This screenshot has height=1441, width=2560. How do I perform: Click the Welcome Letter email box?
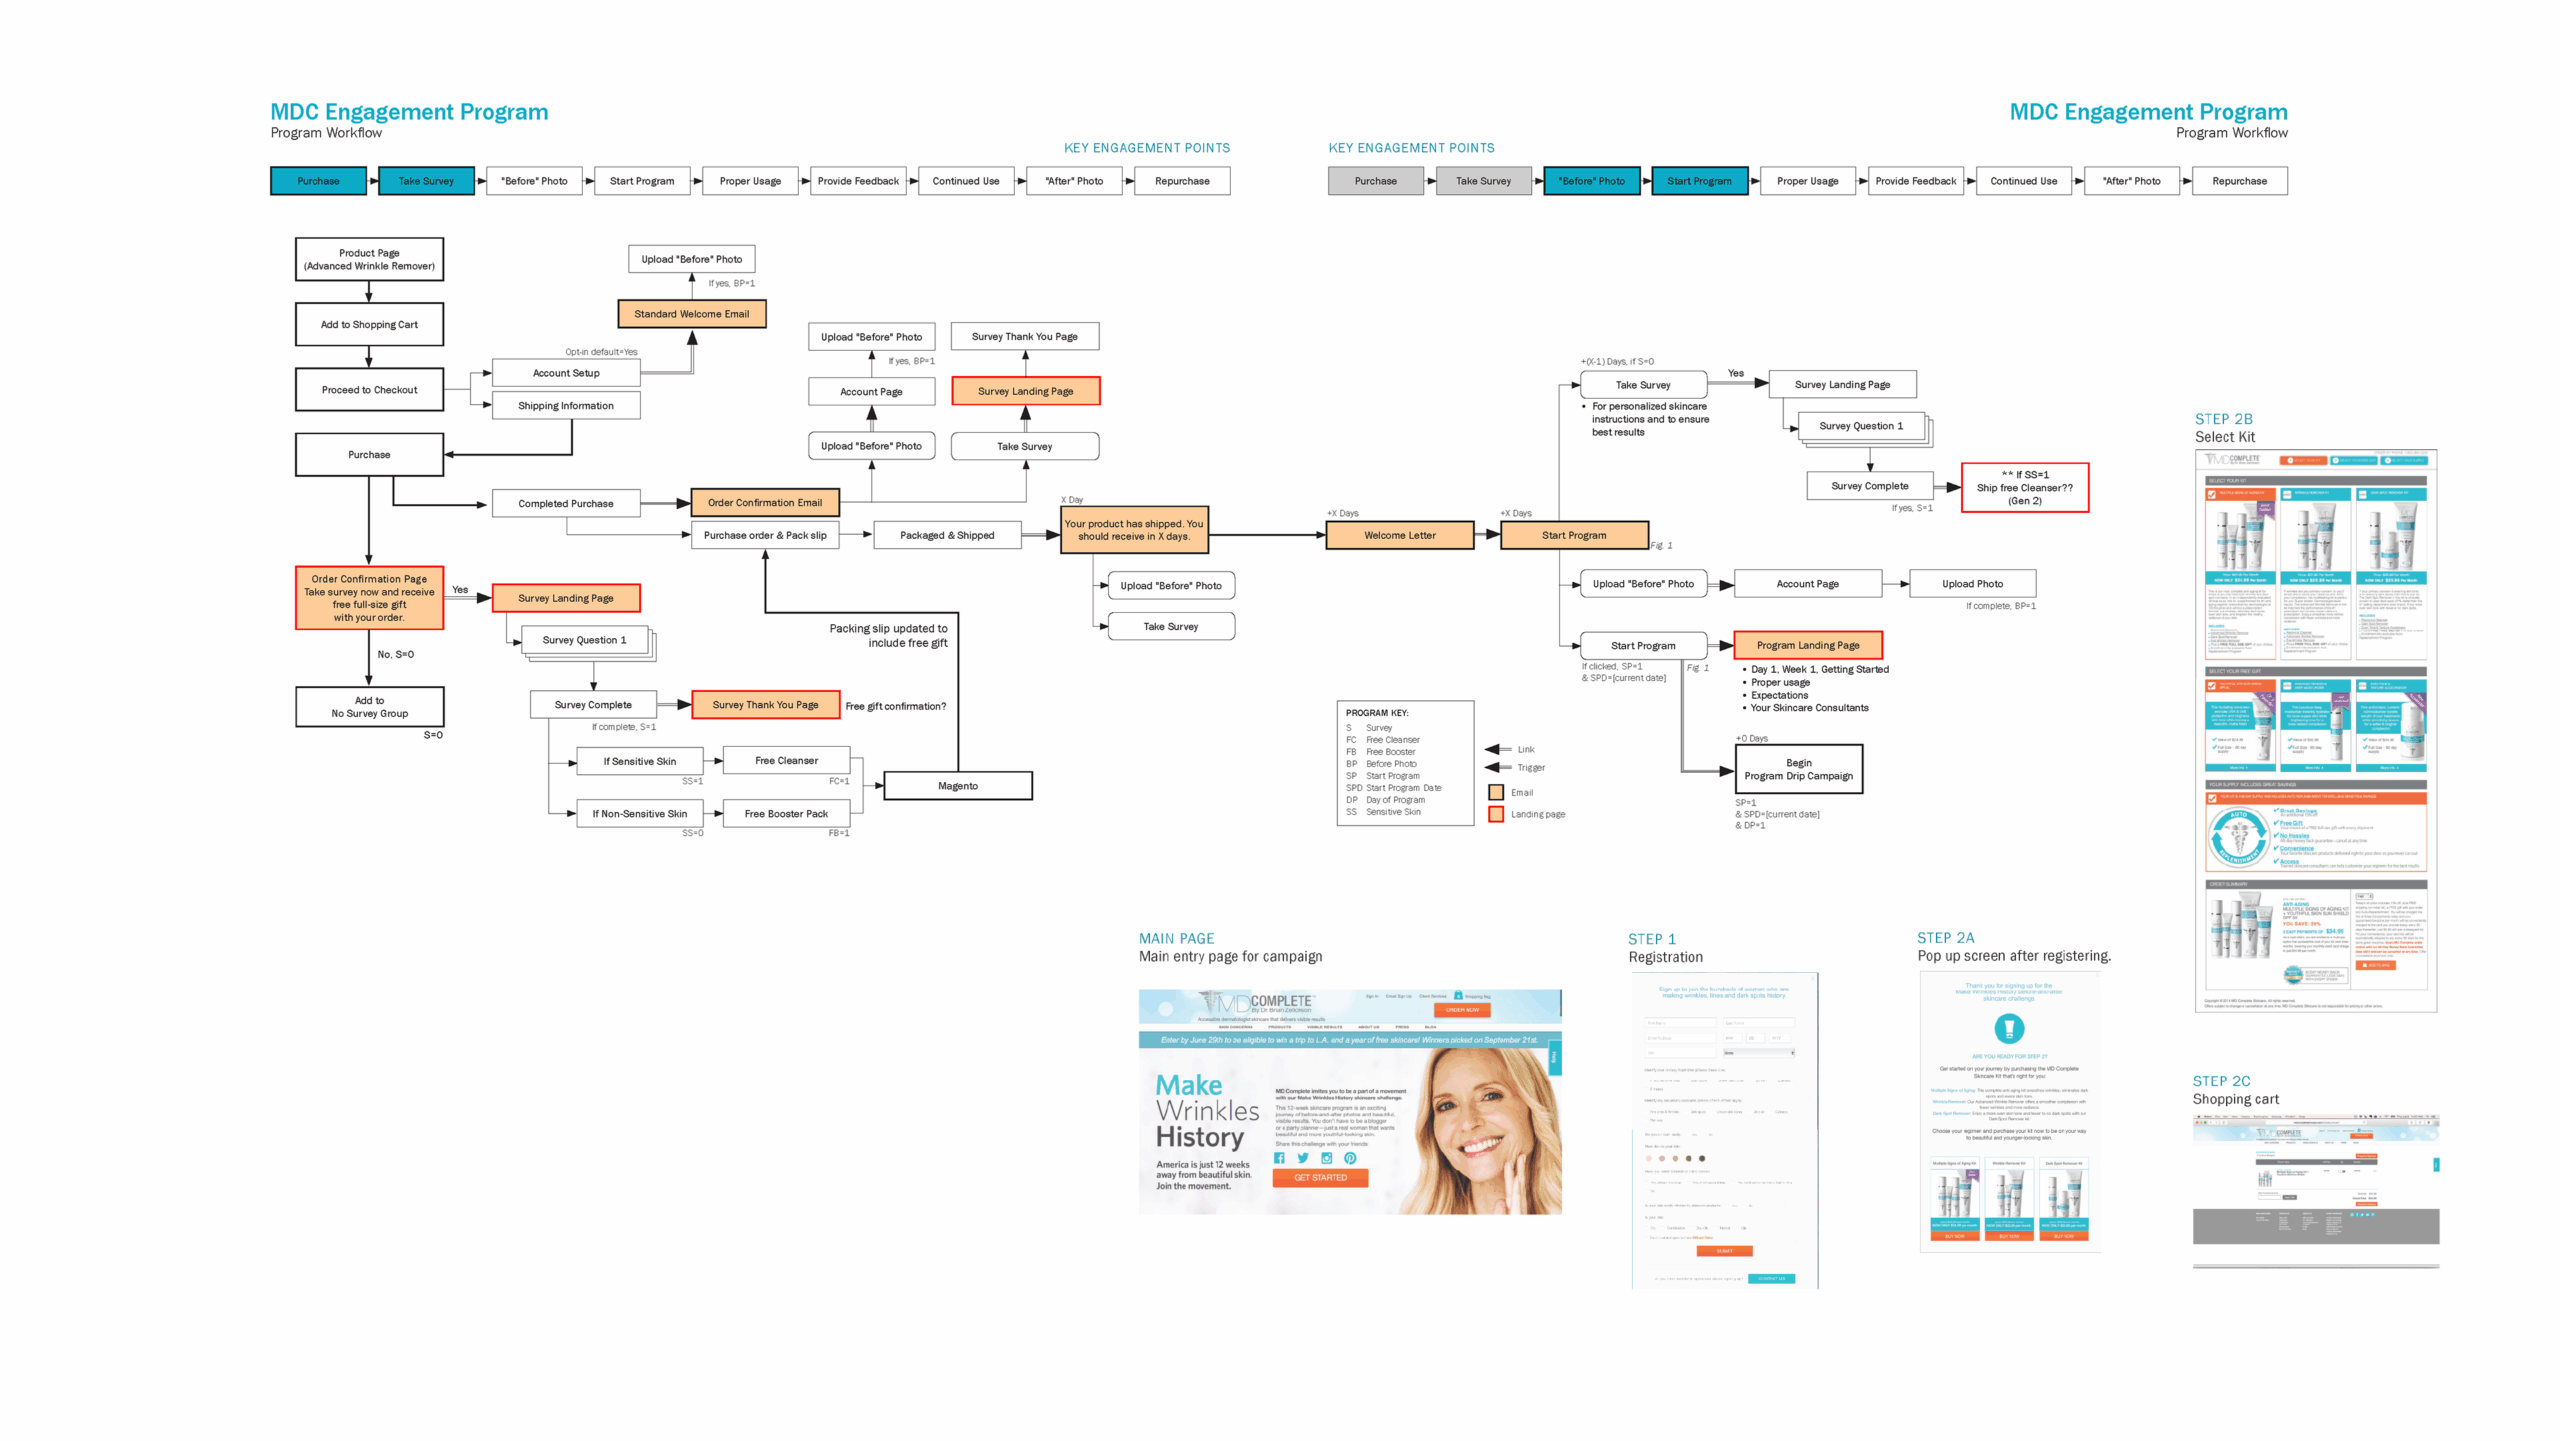(x=1399, y=535)
